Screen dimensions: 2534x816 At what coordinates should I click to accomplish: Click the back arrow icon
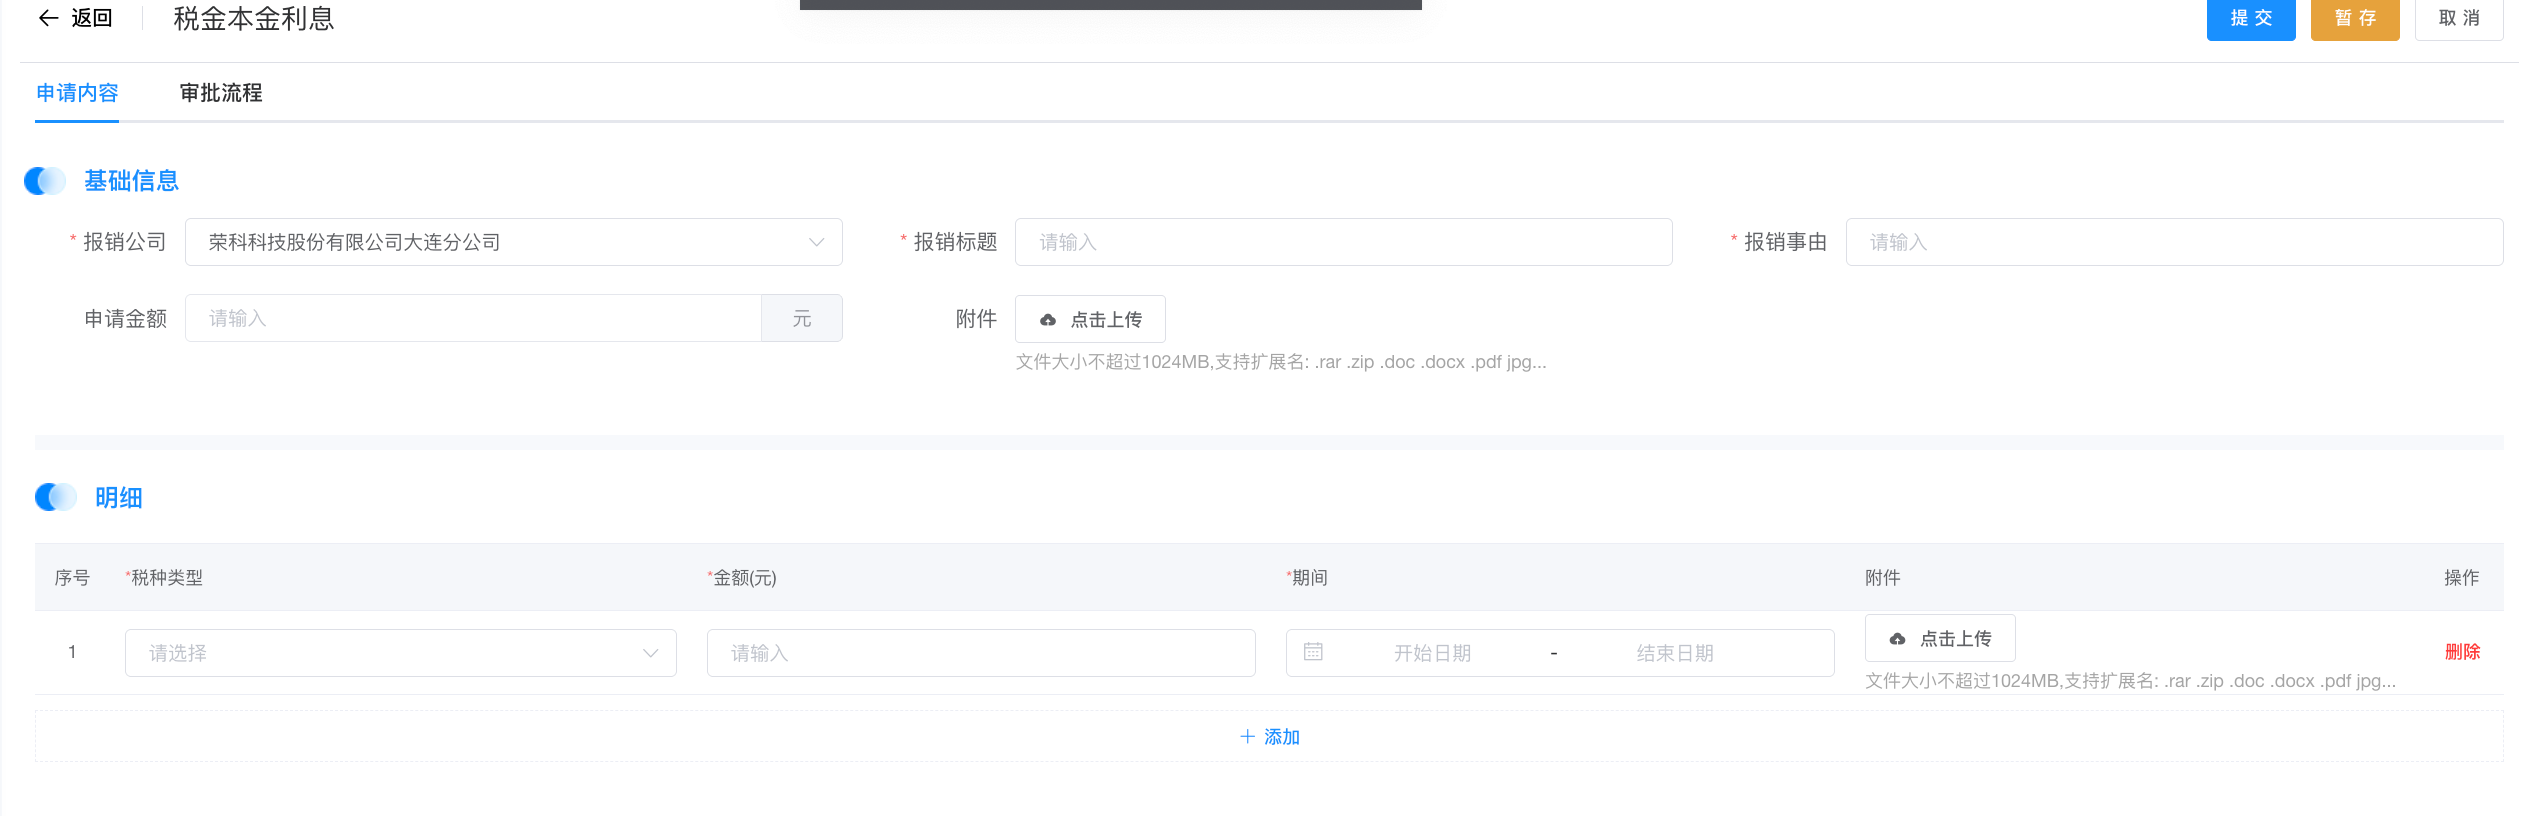point(48,18)
